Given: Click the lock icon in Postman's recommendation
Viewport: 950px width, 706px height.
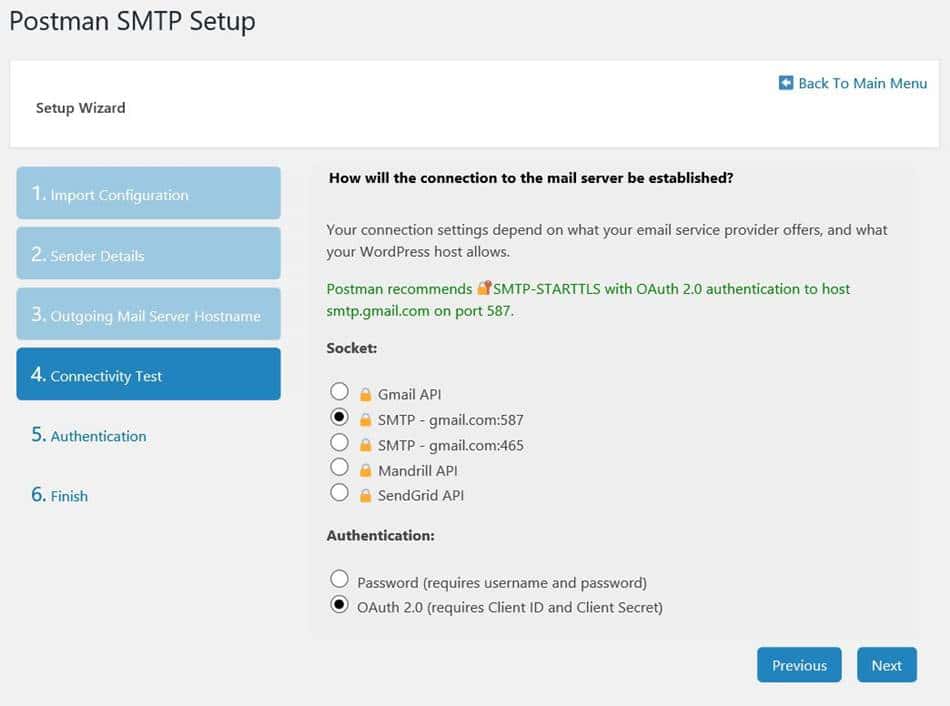Looking at the screenshot, I should (484, 288).
